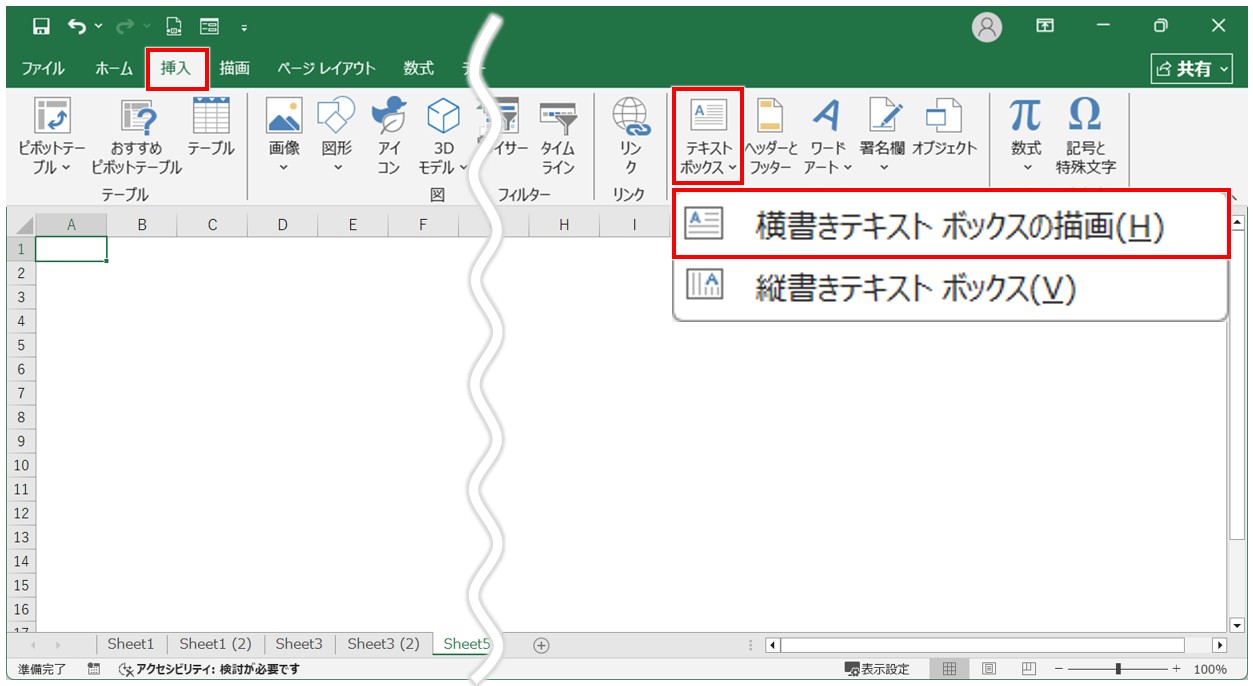The height and width of the screenshot is (686, 1253).
Task: Open Quick Access Toolbar customize arrow
Action: pos(245,27)
